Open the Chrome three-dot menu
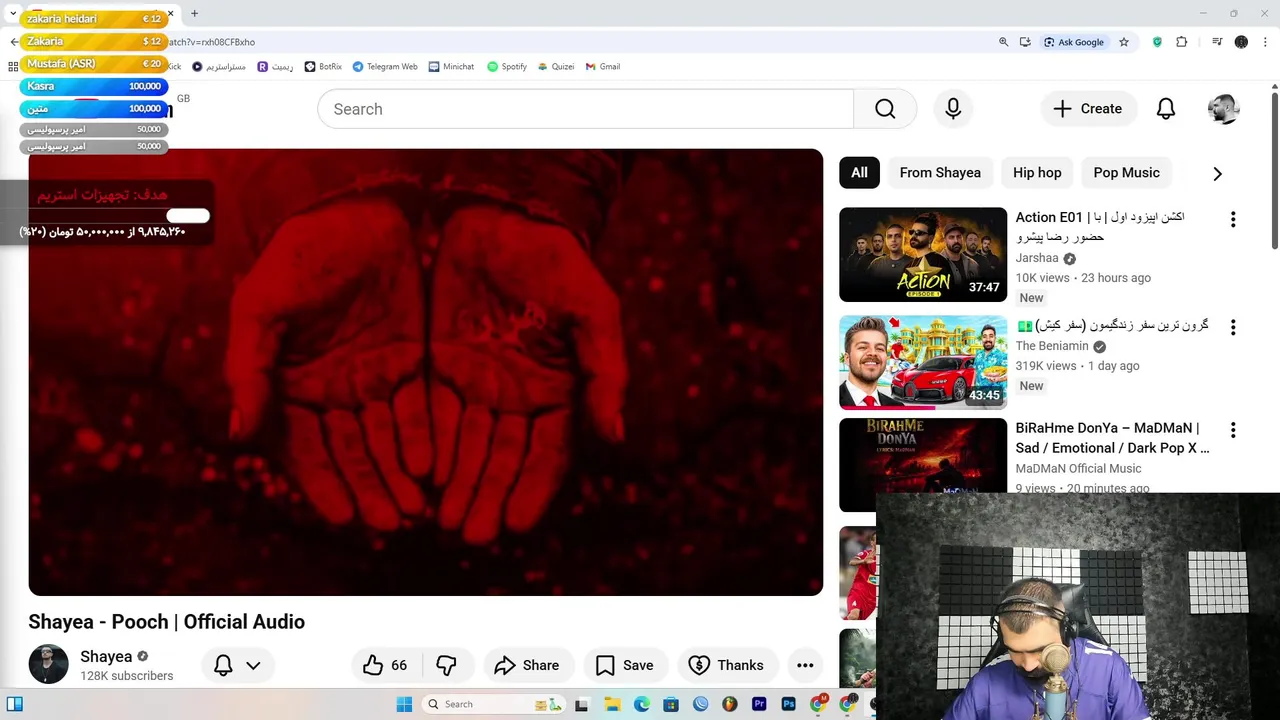Screen dimensions: 1280x720 tap(1266, 42)
